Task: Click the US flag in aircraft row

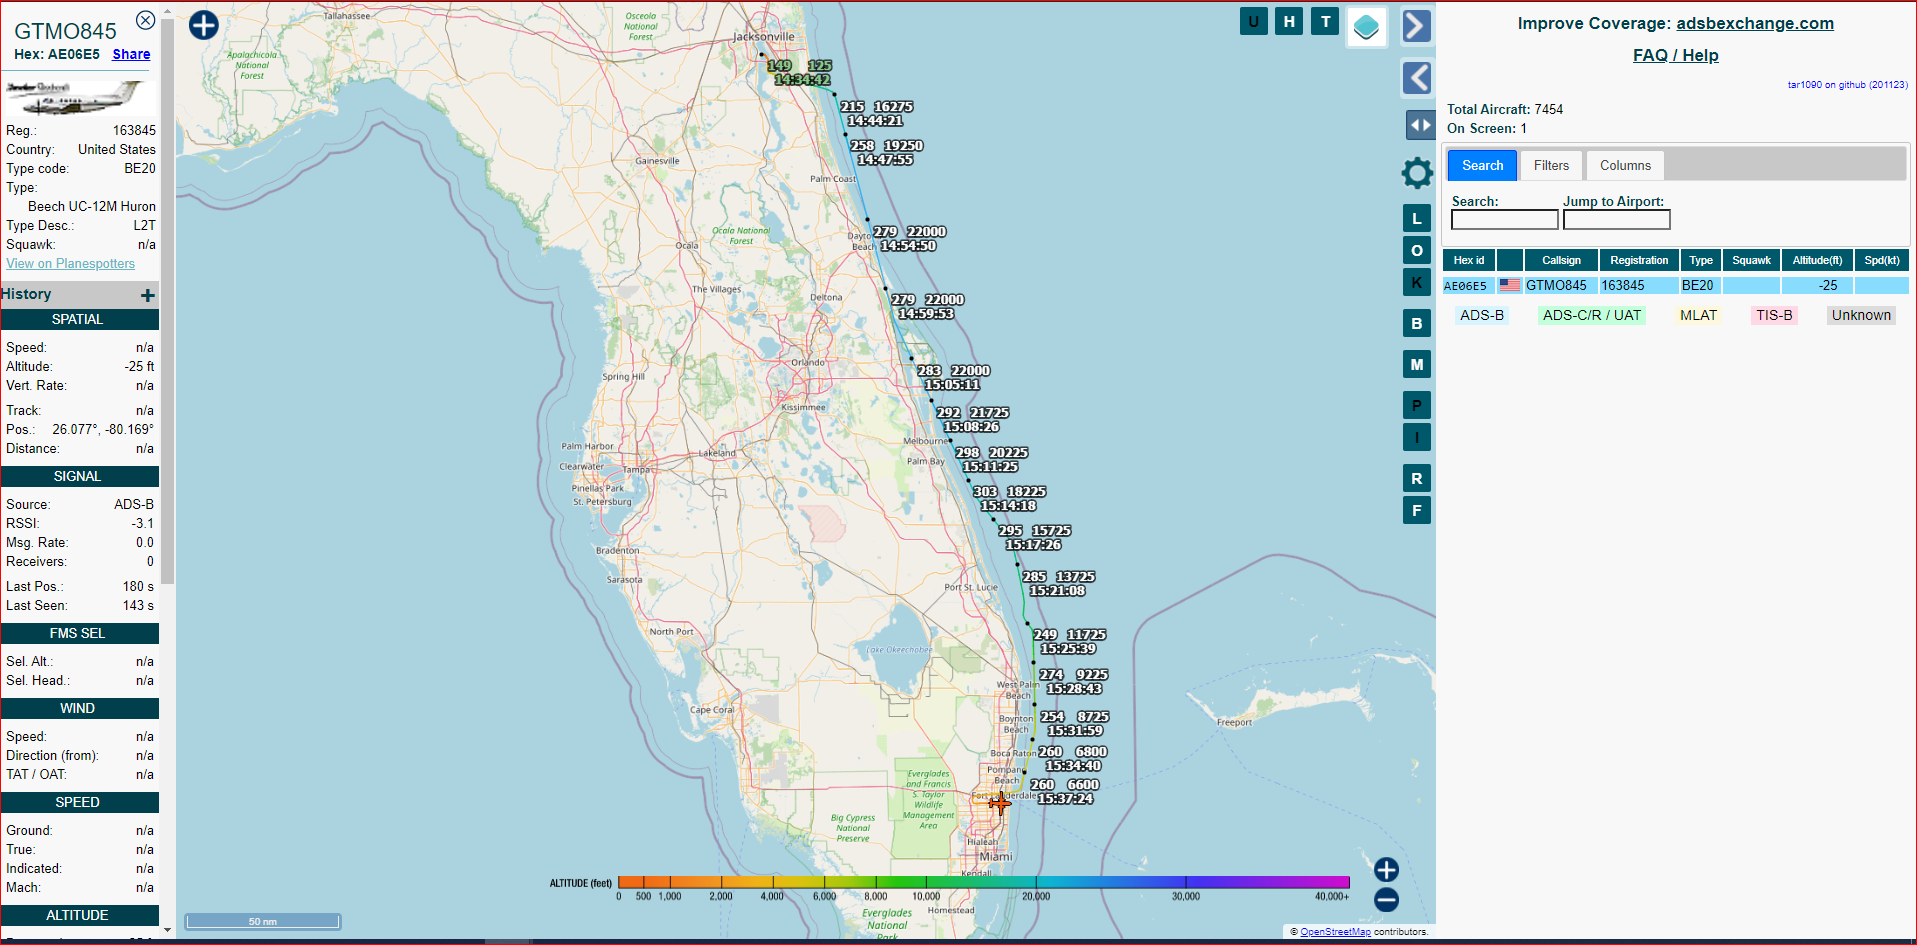Action: click(1509, 285)
